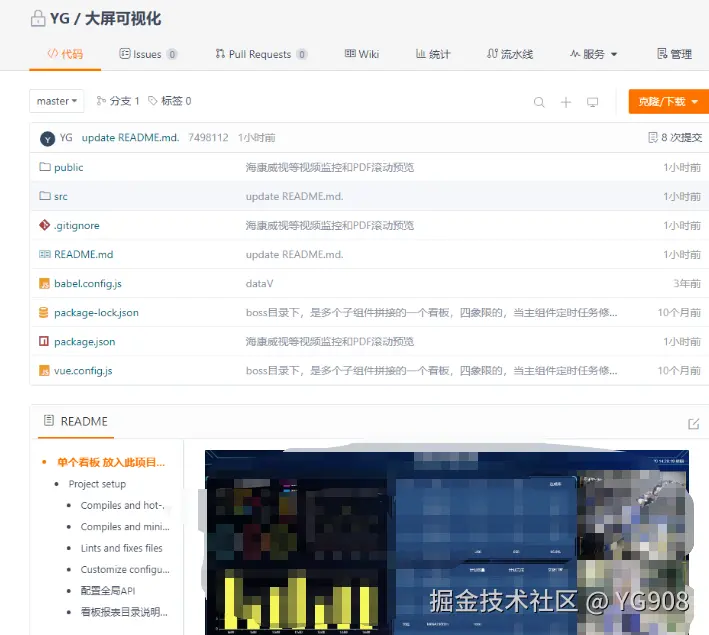
Task: Open commit hash 7498112
Action: coord(208,137)
